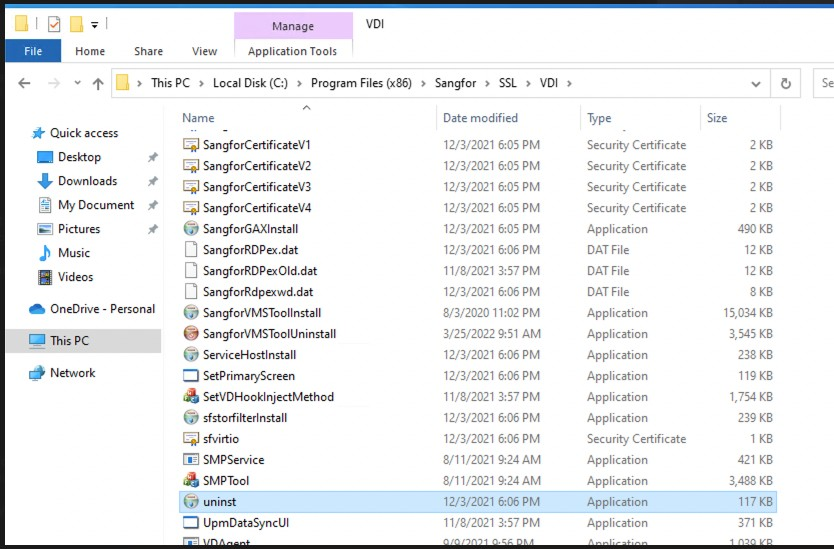Open the recent locations dropdown arrow
The width and height of the screenshot is (834, 549).
pyautogui.click(x=78, y=83)
